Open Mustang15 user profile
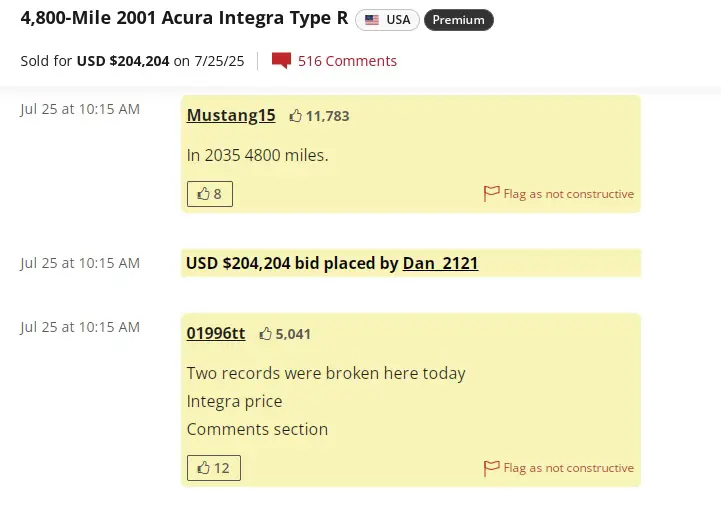 point(231,115)
